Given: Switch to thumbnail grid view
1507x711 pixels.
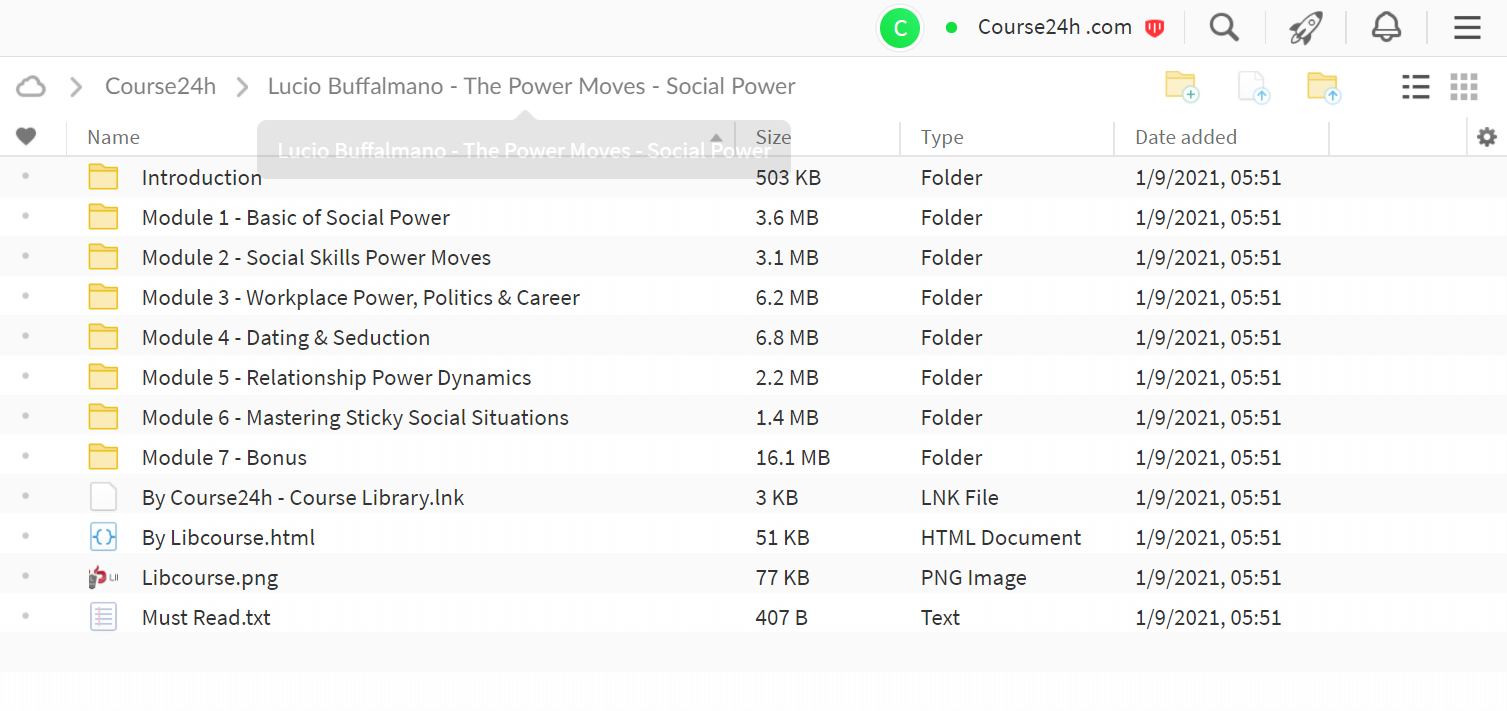Looking at the screenshot, I should (1464, 87).
